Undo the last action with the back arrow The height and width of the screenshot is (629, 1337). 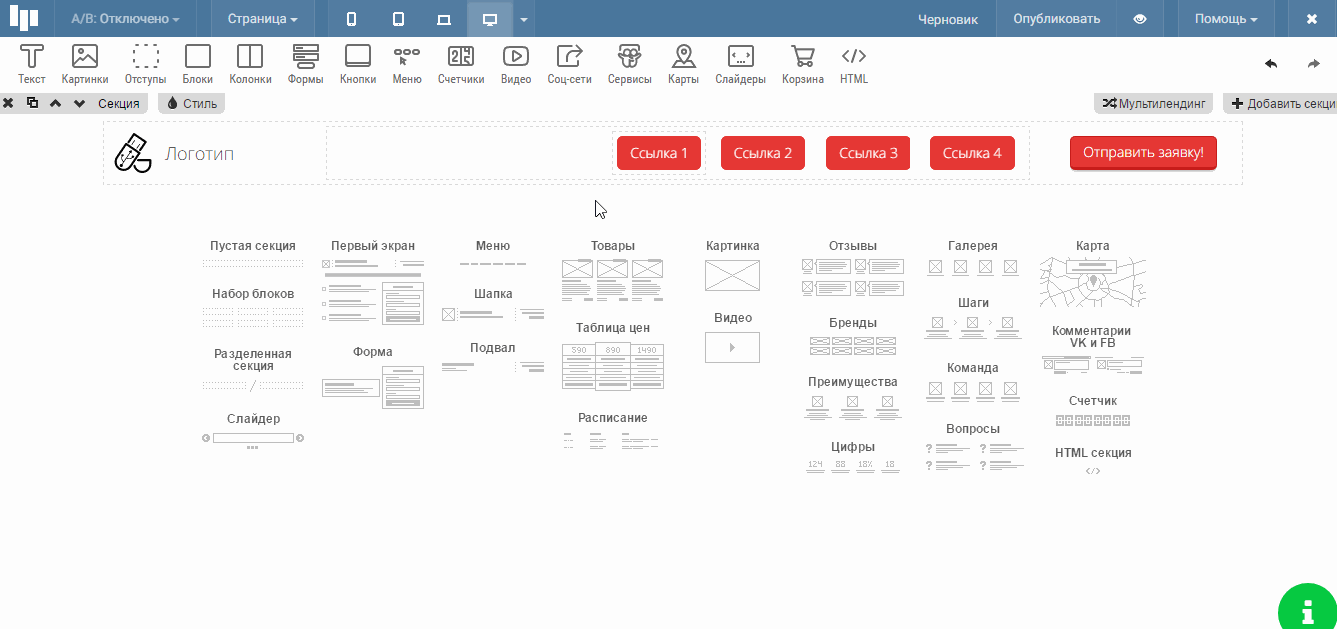[1271, 64]
